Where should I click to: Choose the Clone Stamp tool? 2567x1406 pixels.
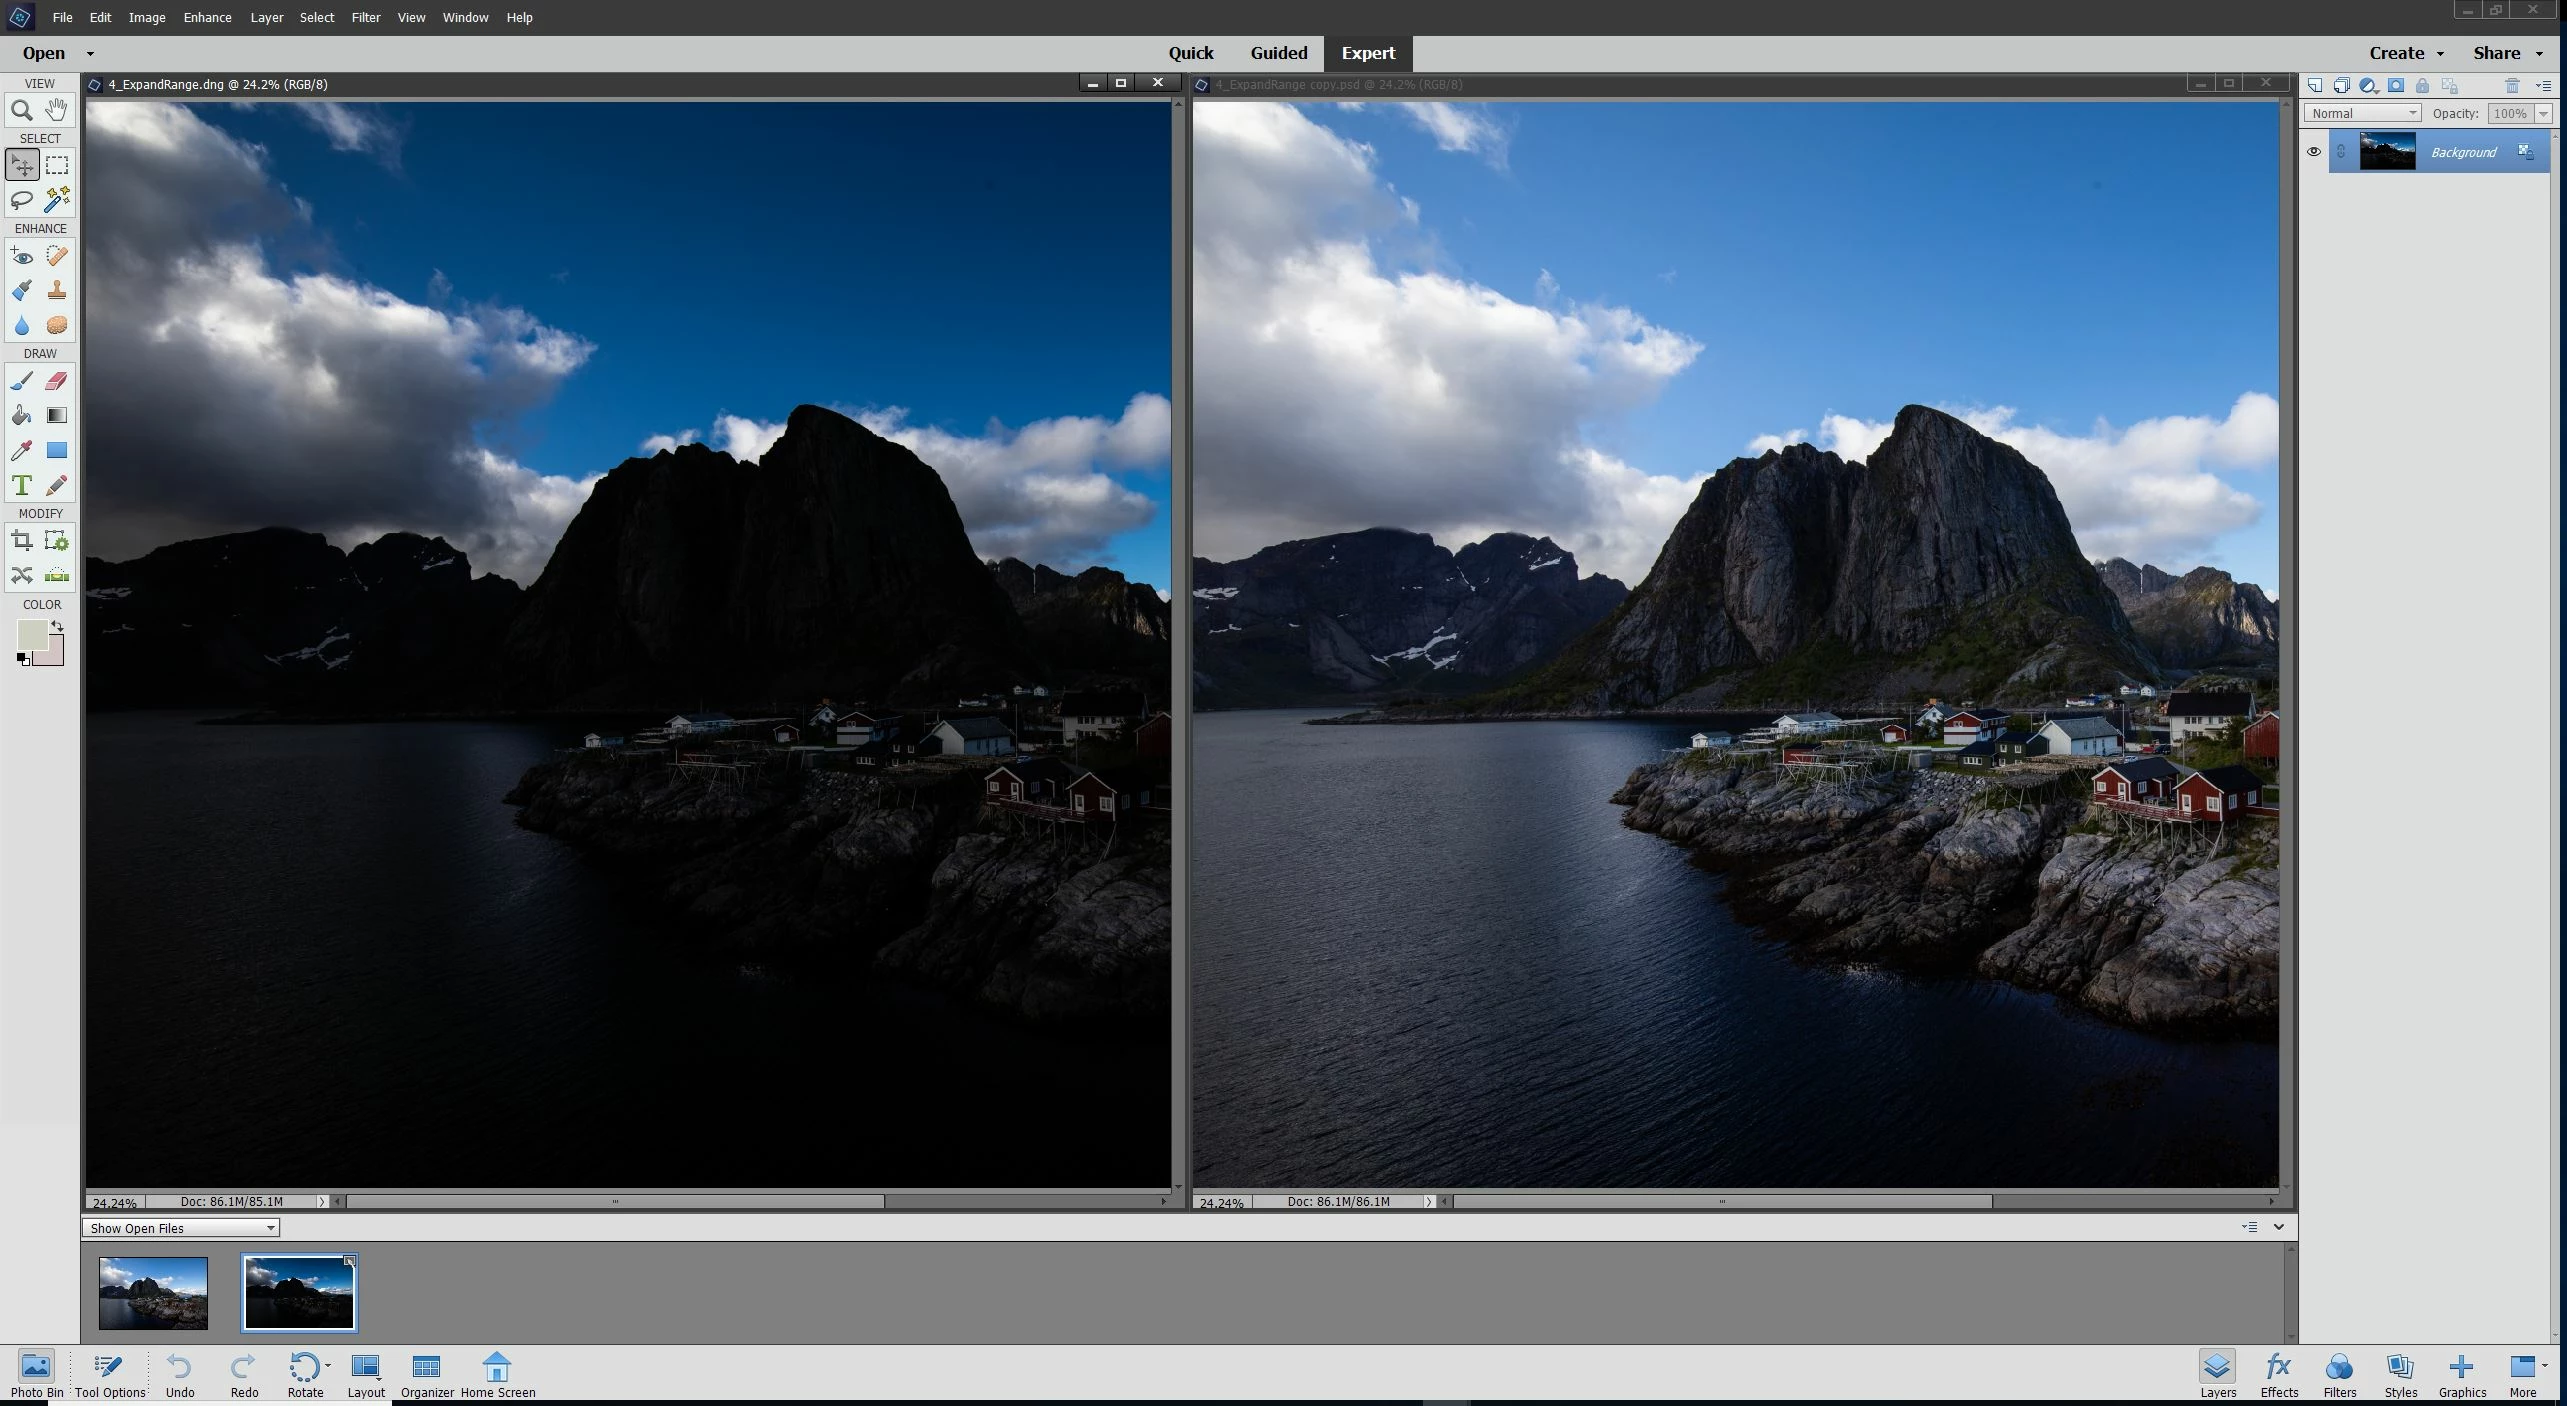[57, 290]
